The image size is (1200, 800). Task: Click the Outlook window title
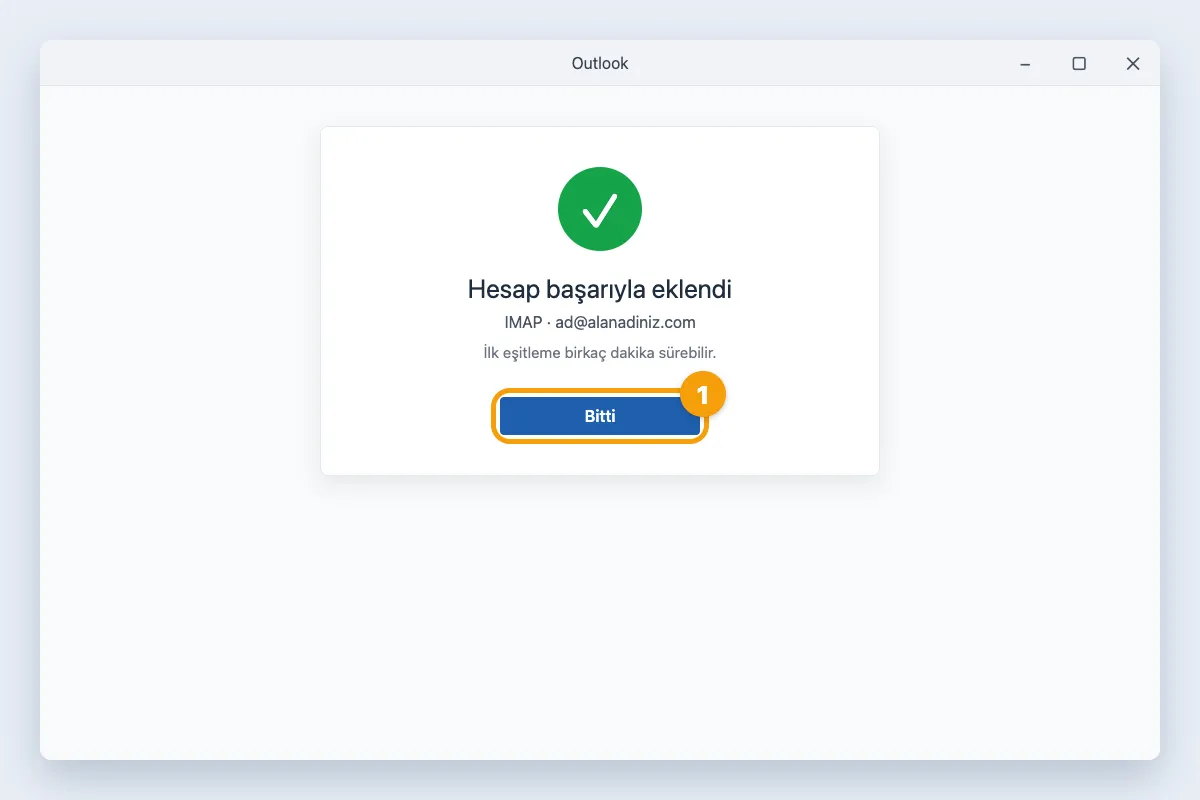pos(600,63)
